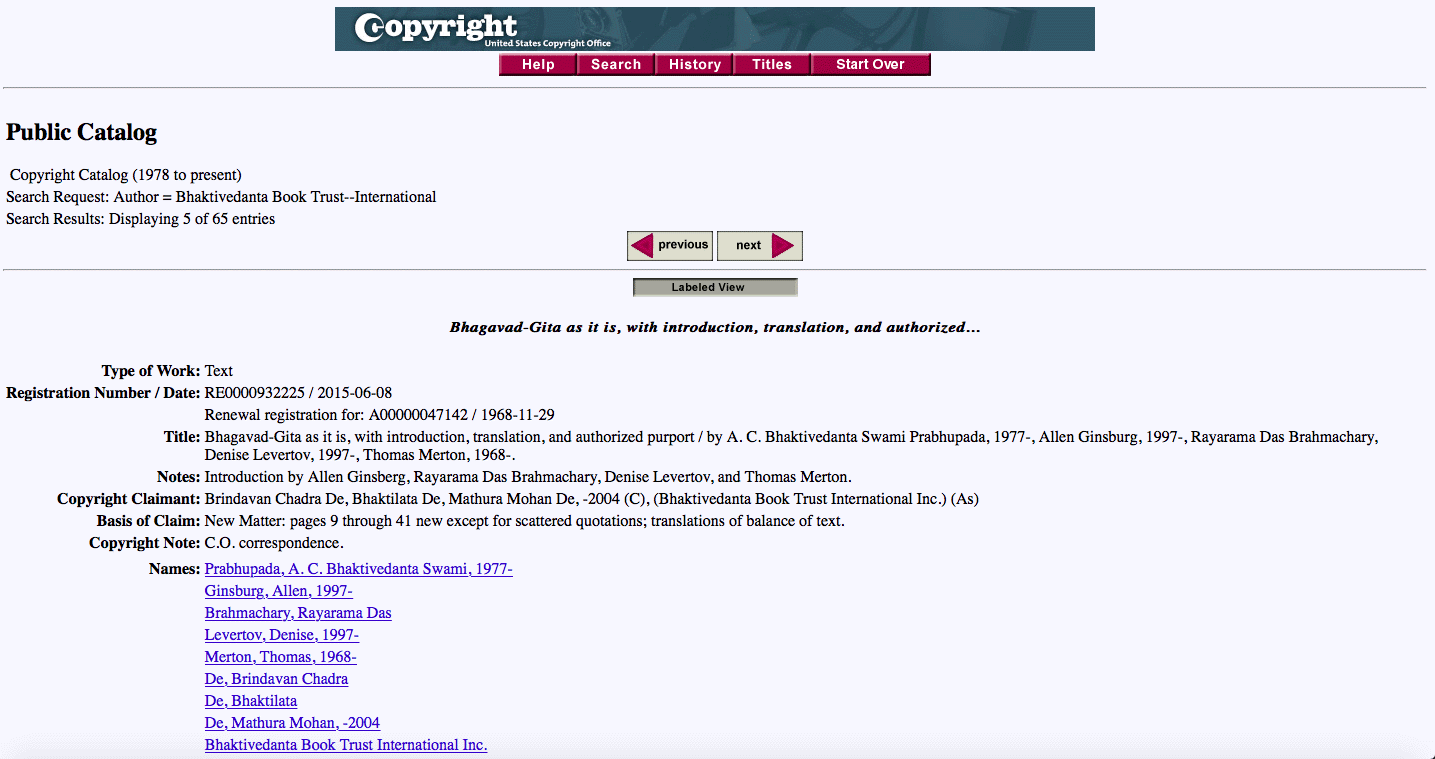Click the Search Request Author line
The height and width of the screenshot is (759, 1435).
coord(221,197)
